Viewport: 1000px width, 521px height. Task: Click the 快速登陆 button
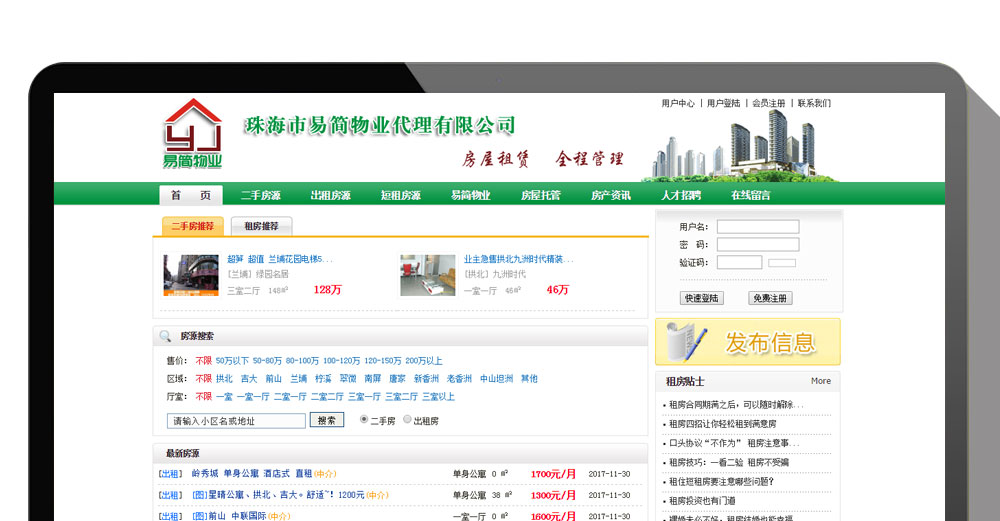pos(702,298)
